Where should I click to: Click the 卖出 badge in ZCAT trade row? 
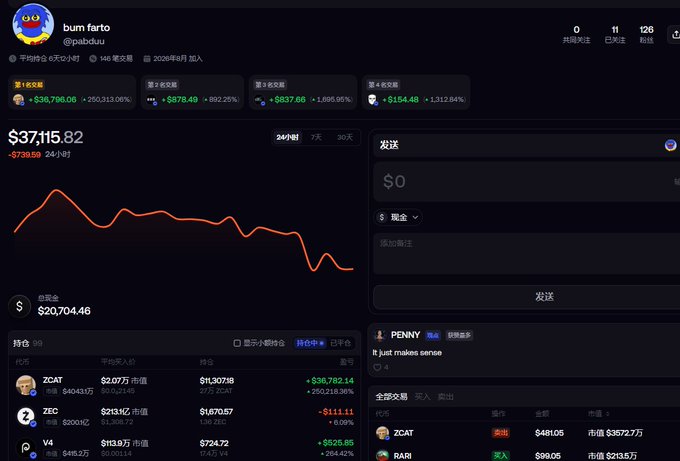500,433
